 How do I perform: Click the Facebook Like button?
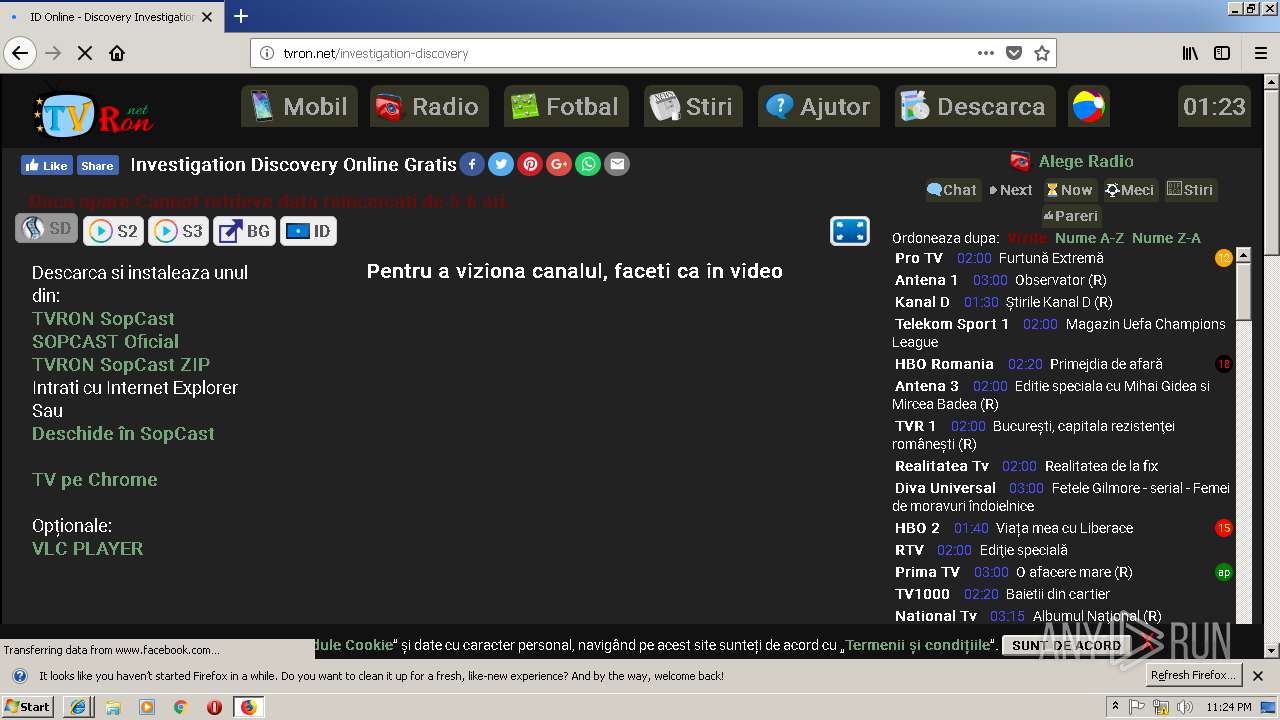pyautogui.click(x=46, y=165)
